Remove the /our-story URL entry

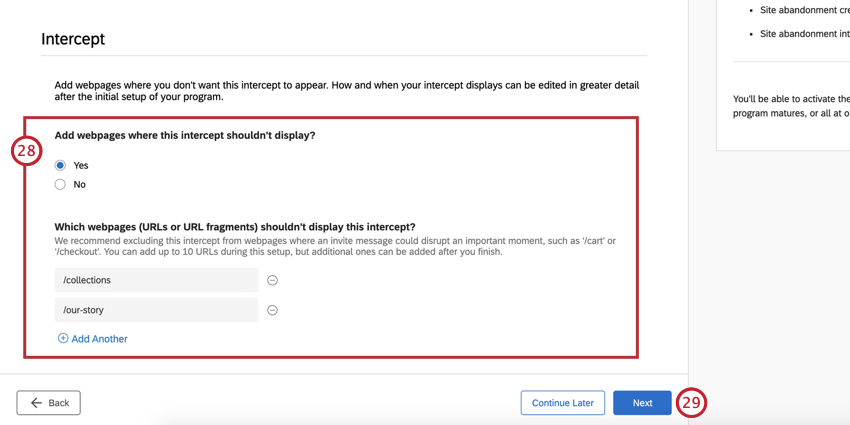click(x=273, y=310)
